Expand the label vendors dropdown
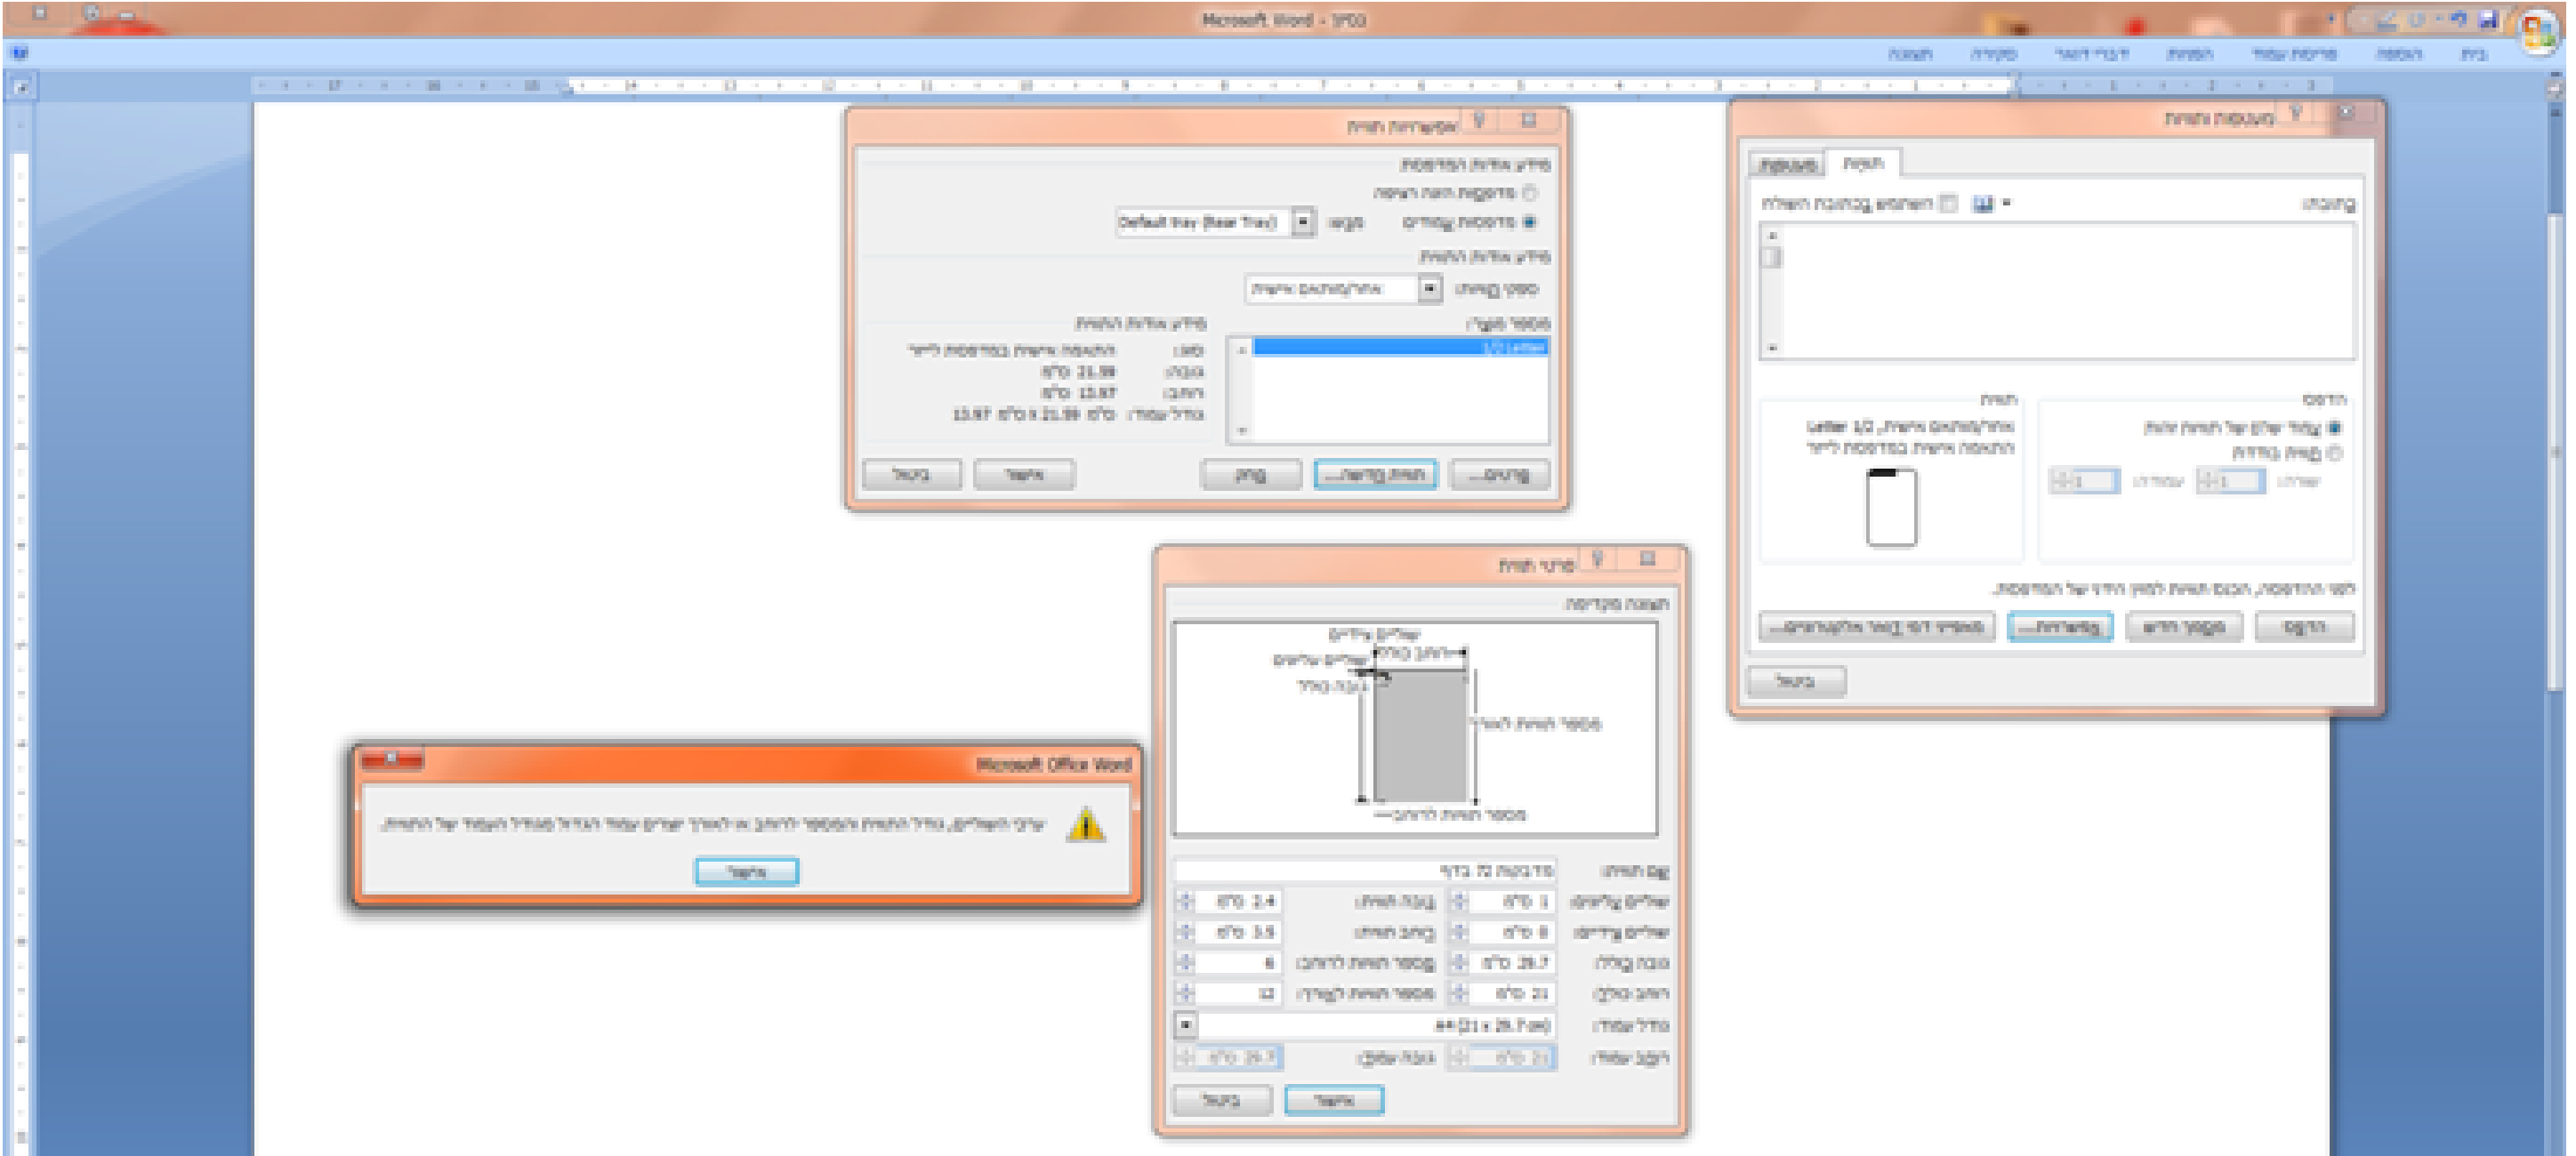Image resolution: width=2576 pixels, height=1156 pixels. 1430,289
